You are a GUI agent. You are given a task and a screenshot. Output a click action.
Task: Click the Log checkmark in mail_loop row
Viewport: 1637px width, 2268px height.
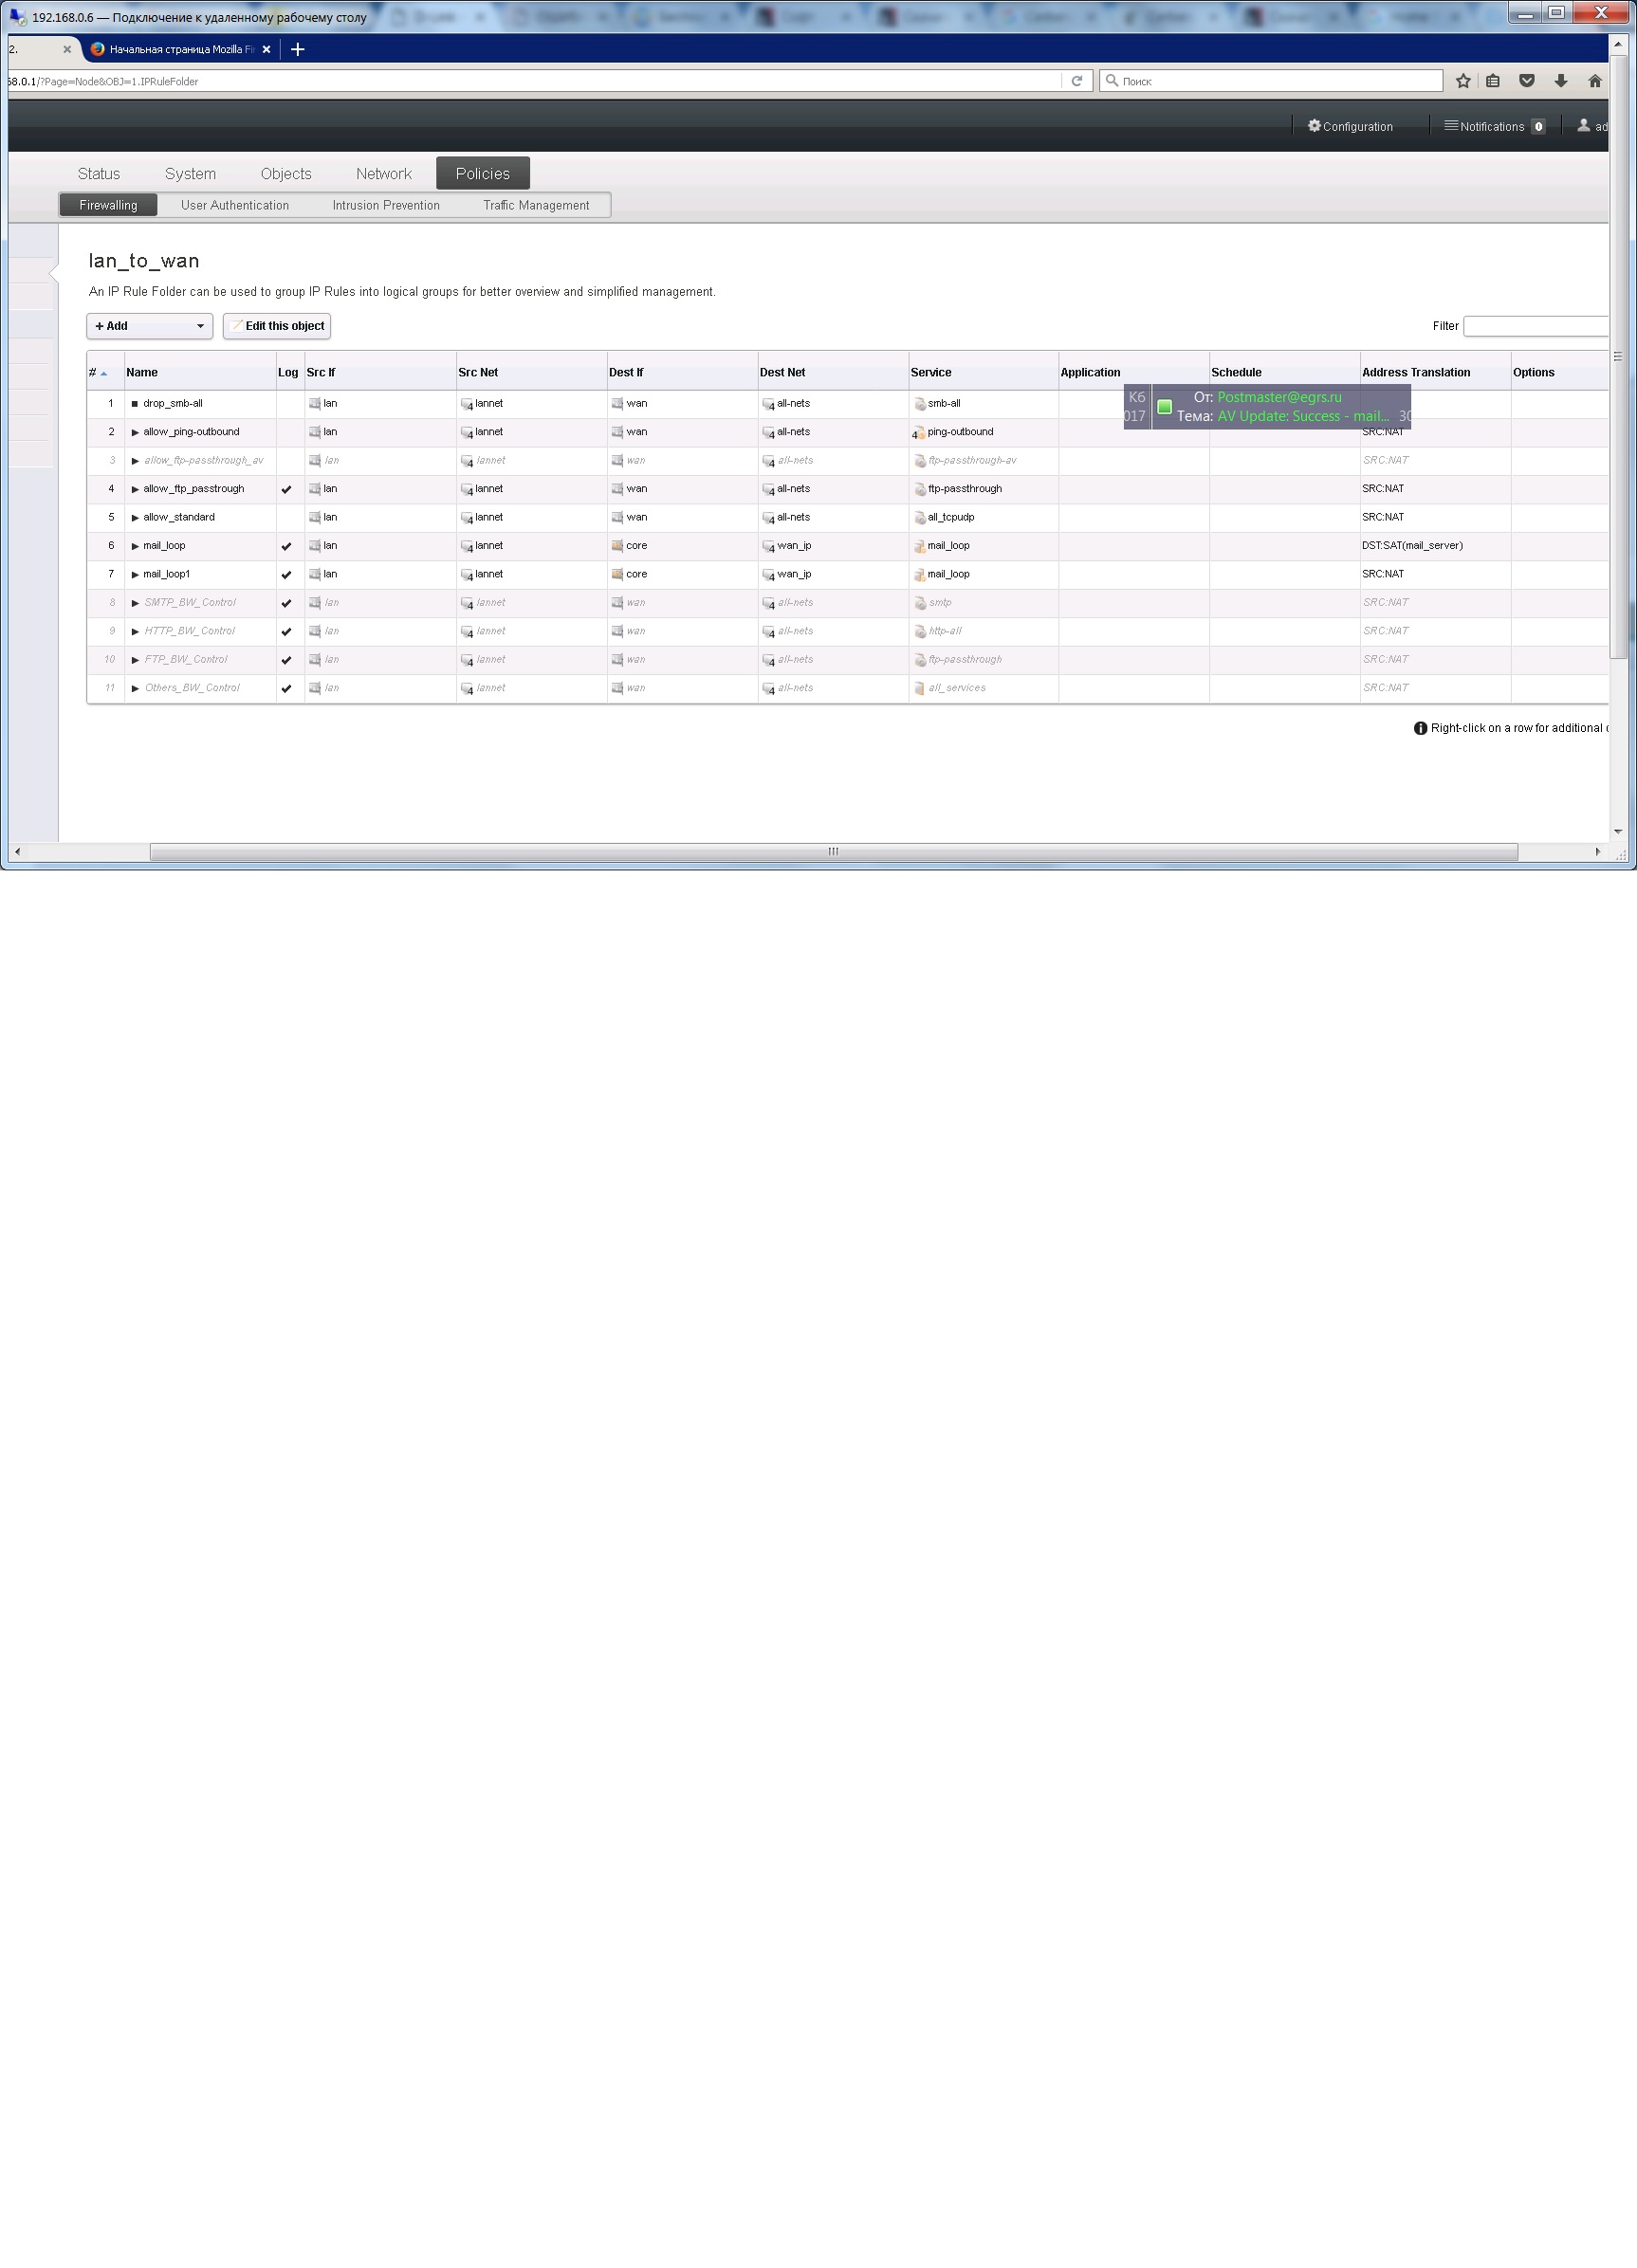(x=287, y=547)
